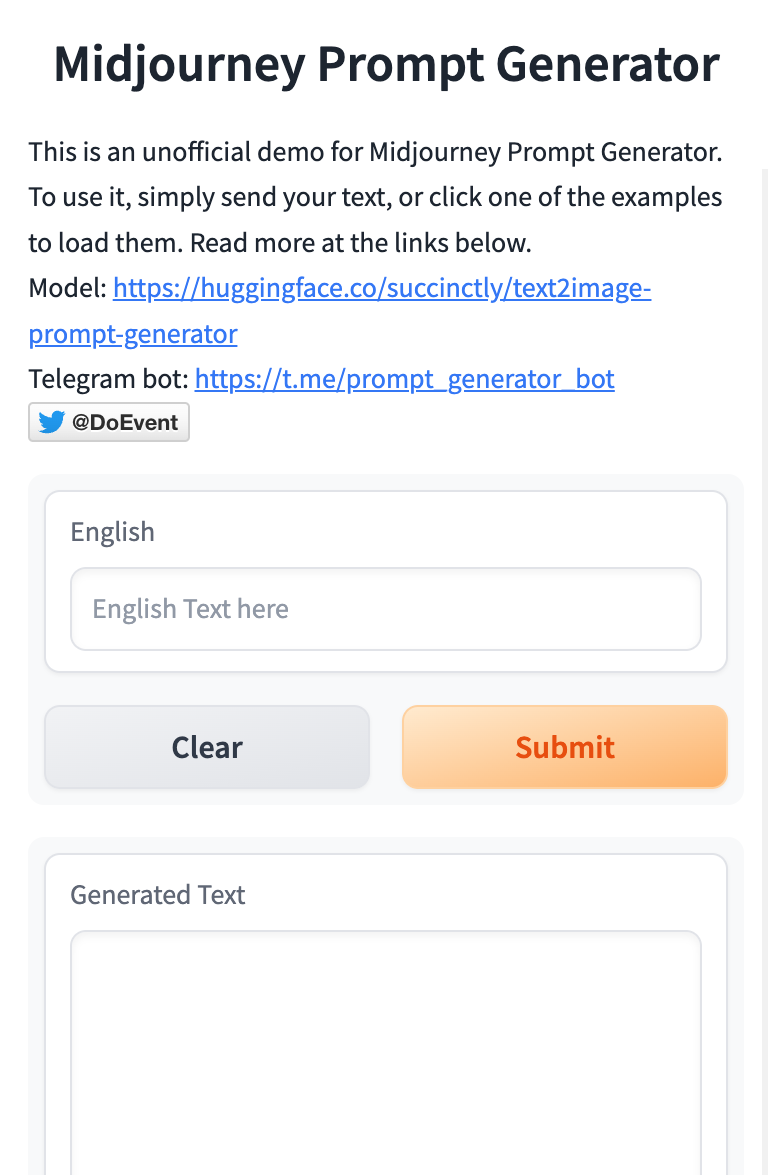Image resolution: width=772 pixels, height=1175 pixels.
Task: Clear the English input form
Action: tap(207, 747)
